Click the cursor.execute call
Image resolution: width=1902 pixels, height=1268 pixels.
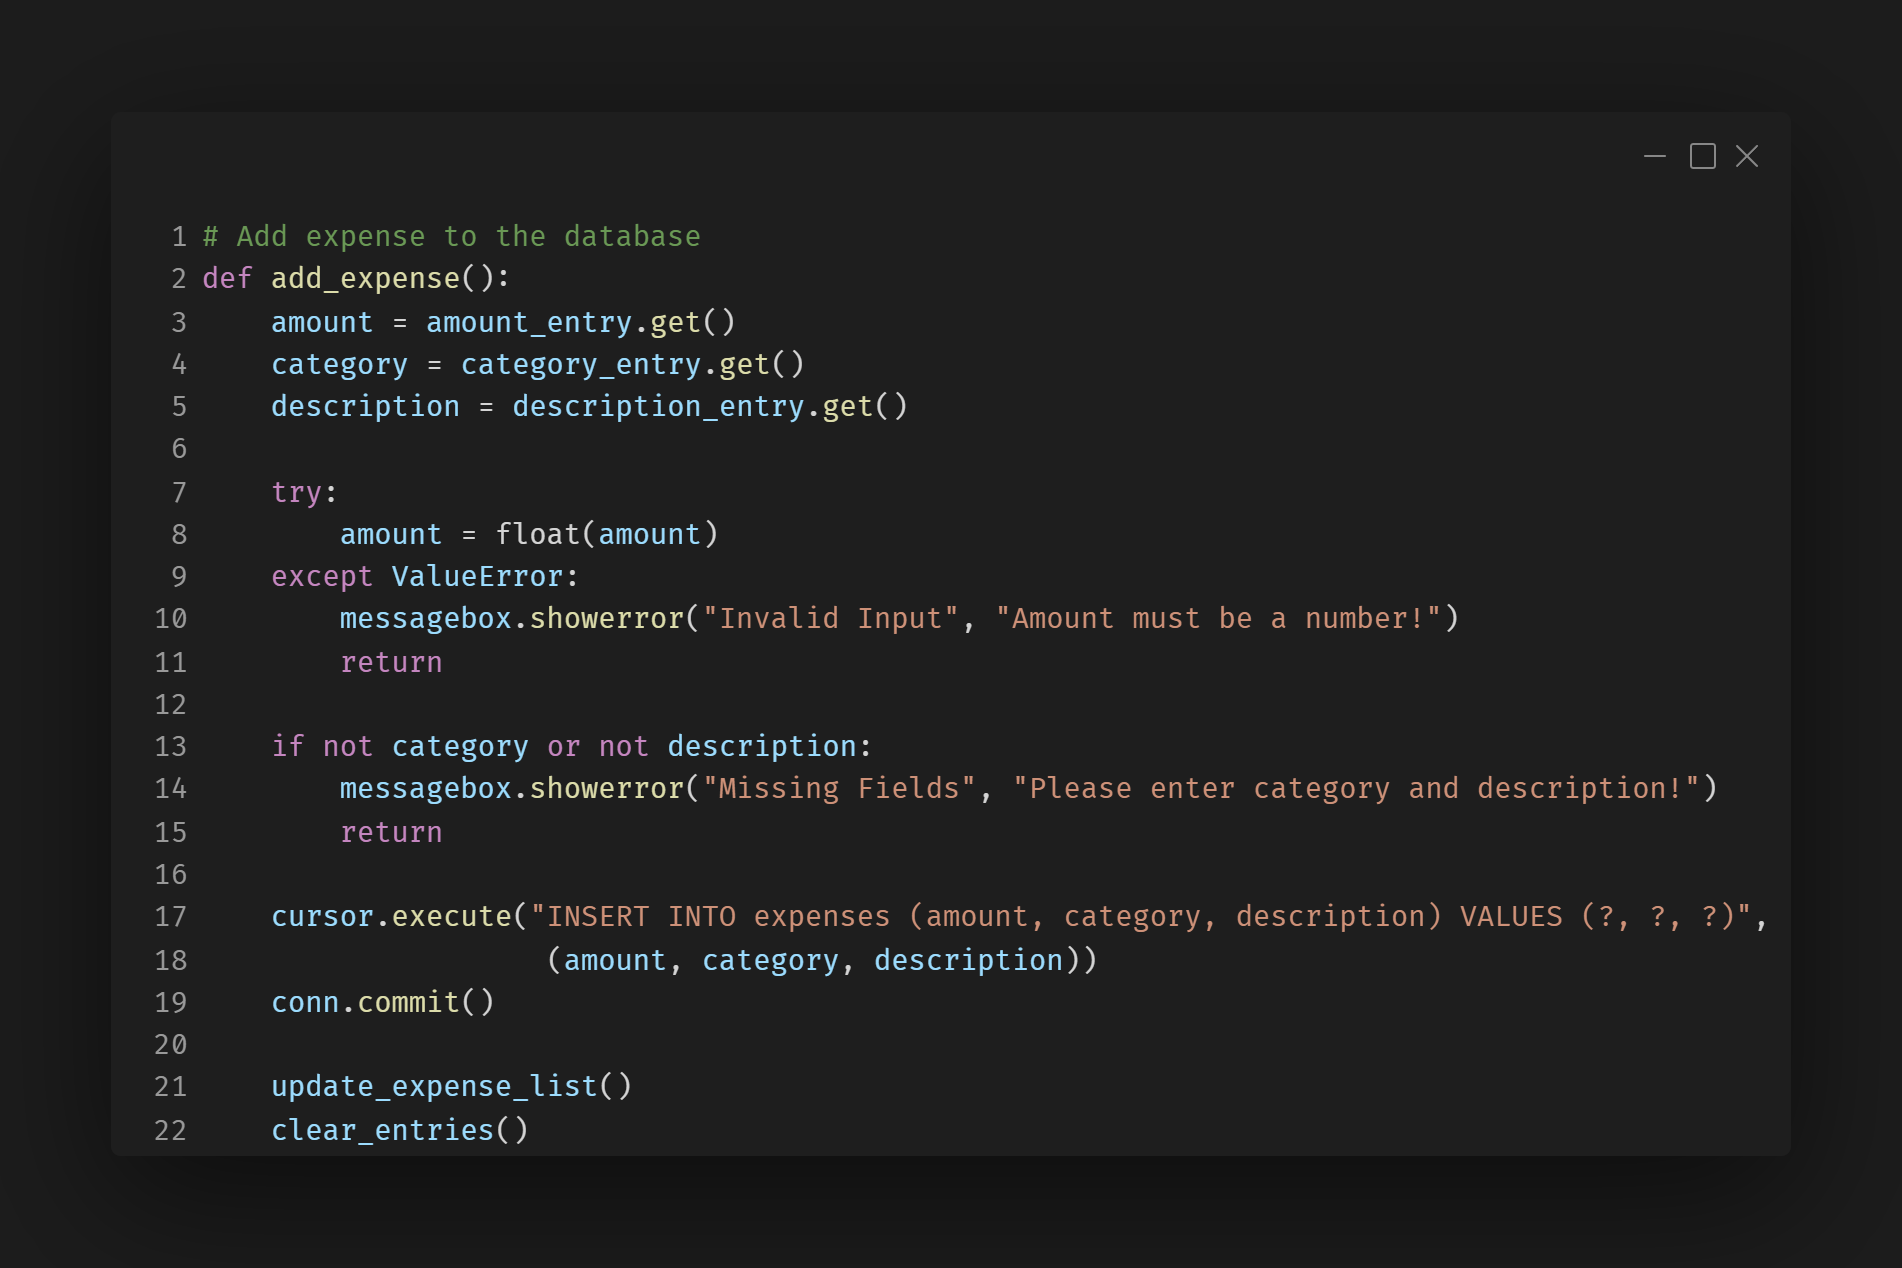pyautogui.click(x=391, y=917)
